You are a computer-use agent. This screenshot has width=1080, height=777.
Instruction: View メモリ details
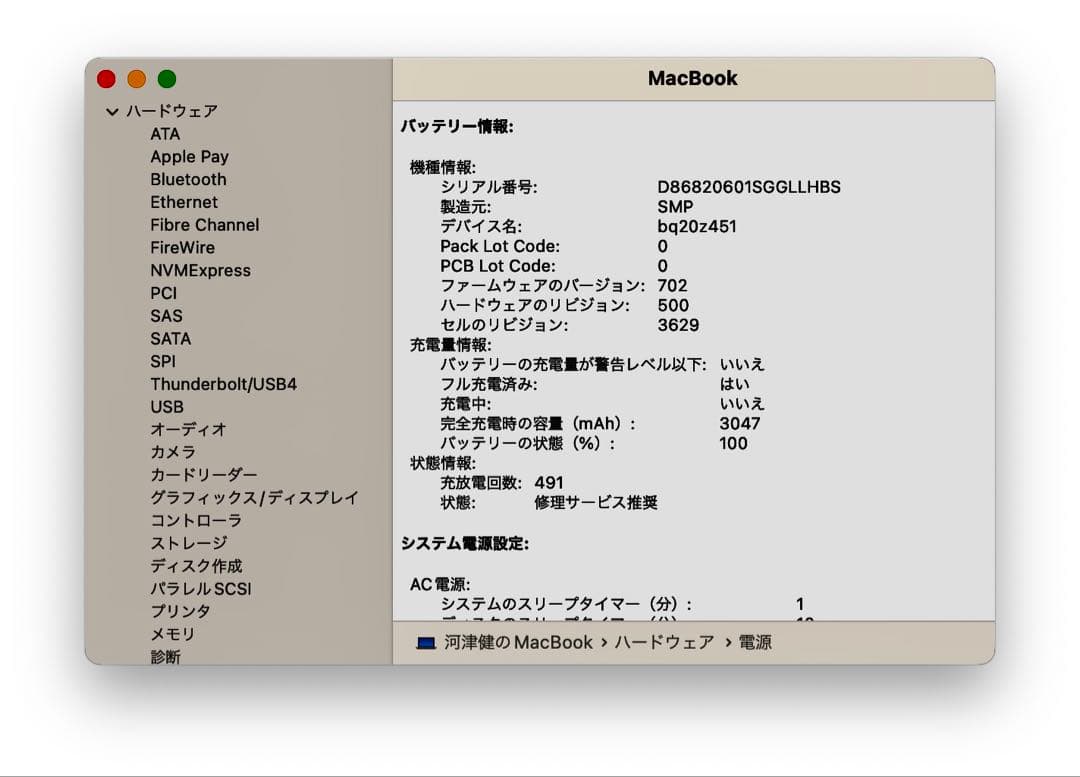click(x=170, y=634)
